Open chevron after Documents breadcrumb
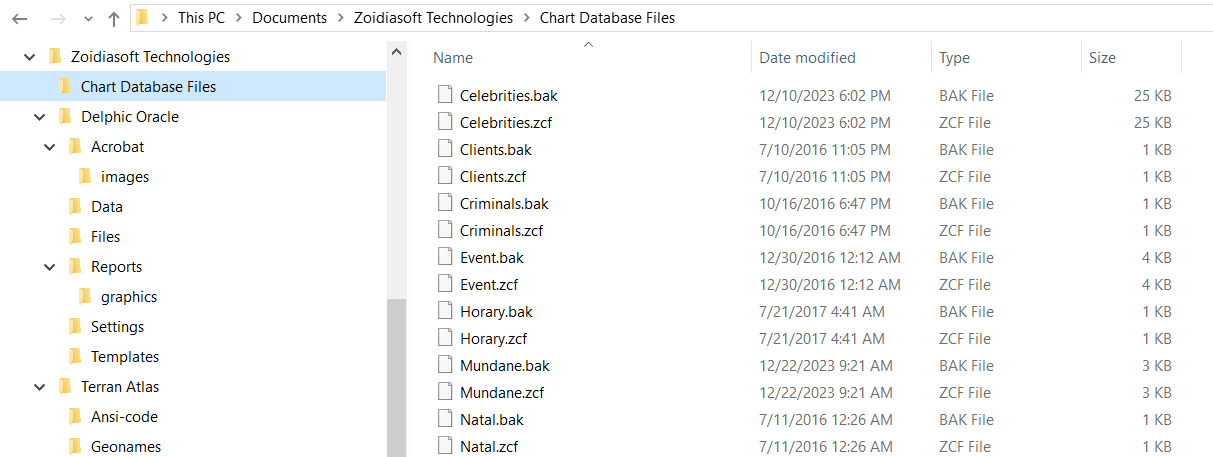This screenshot has height=457, width=1213. click(340, 18)
